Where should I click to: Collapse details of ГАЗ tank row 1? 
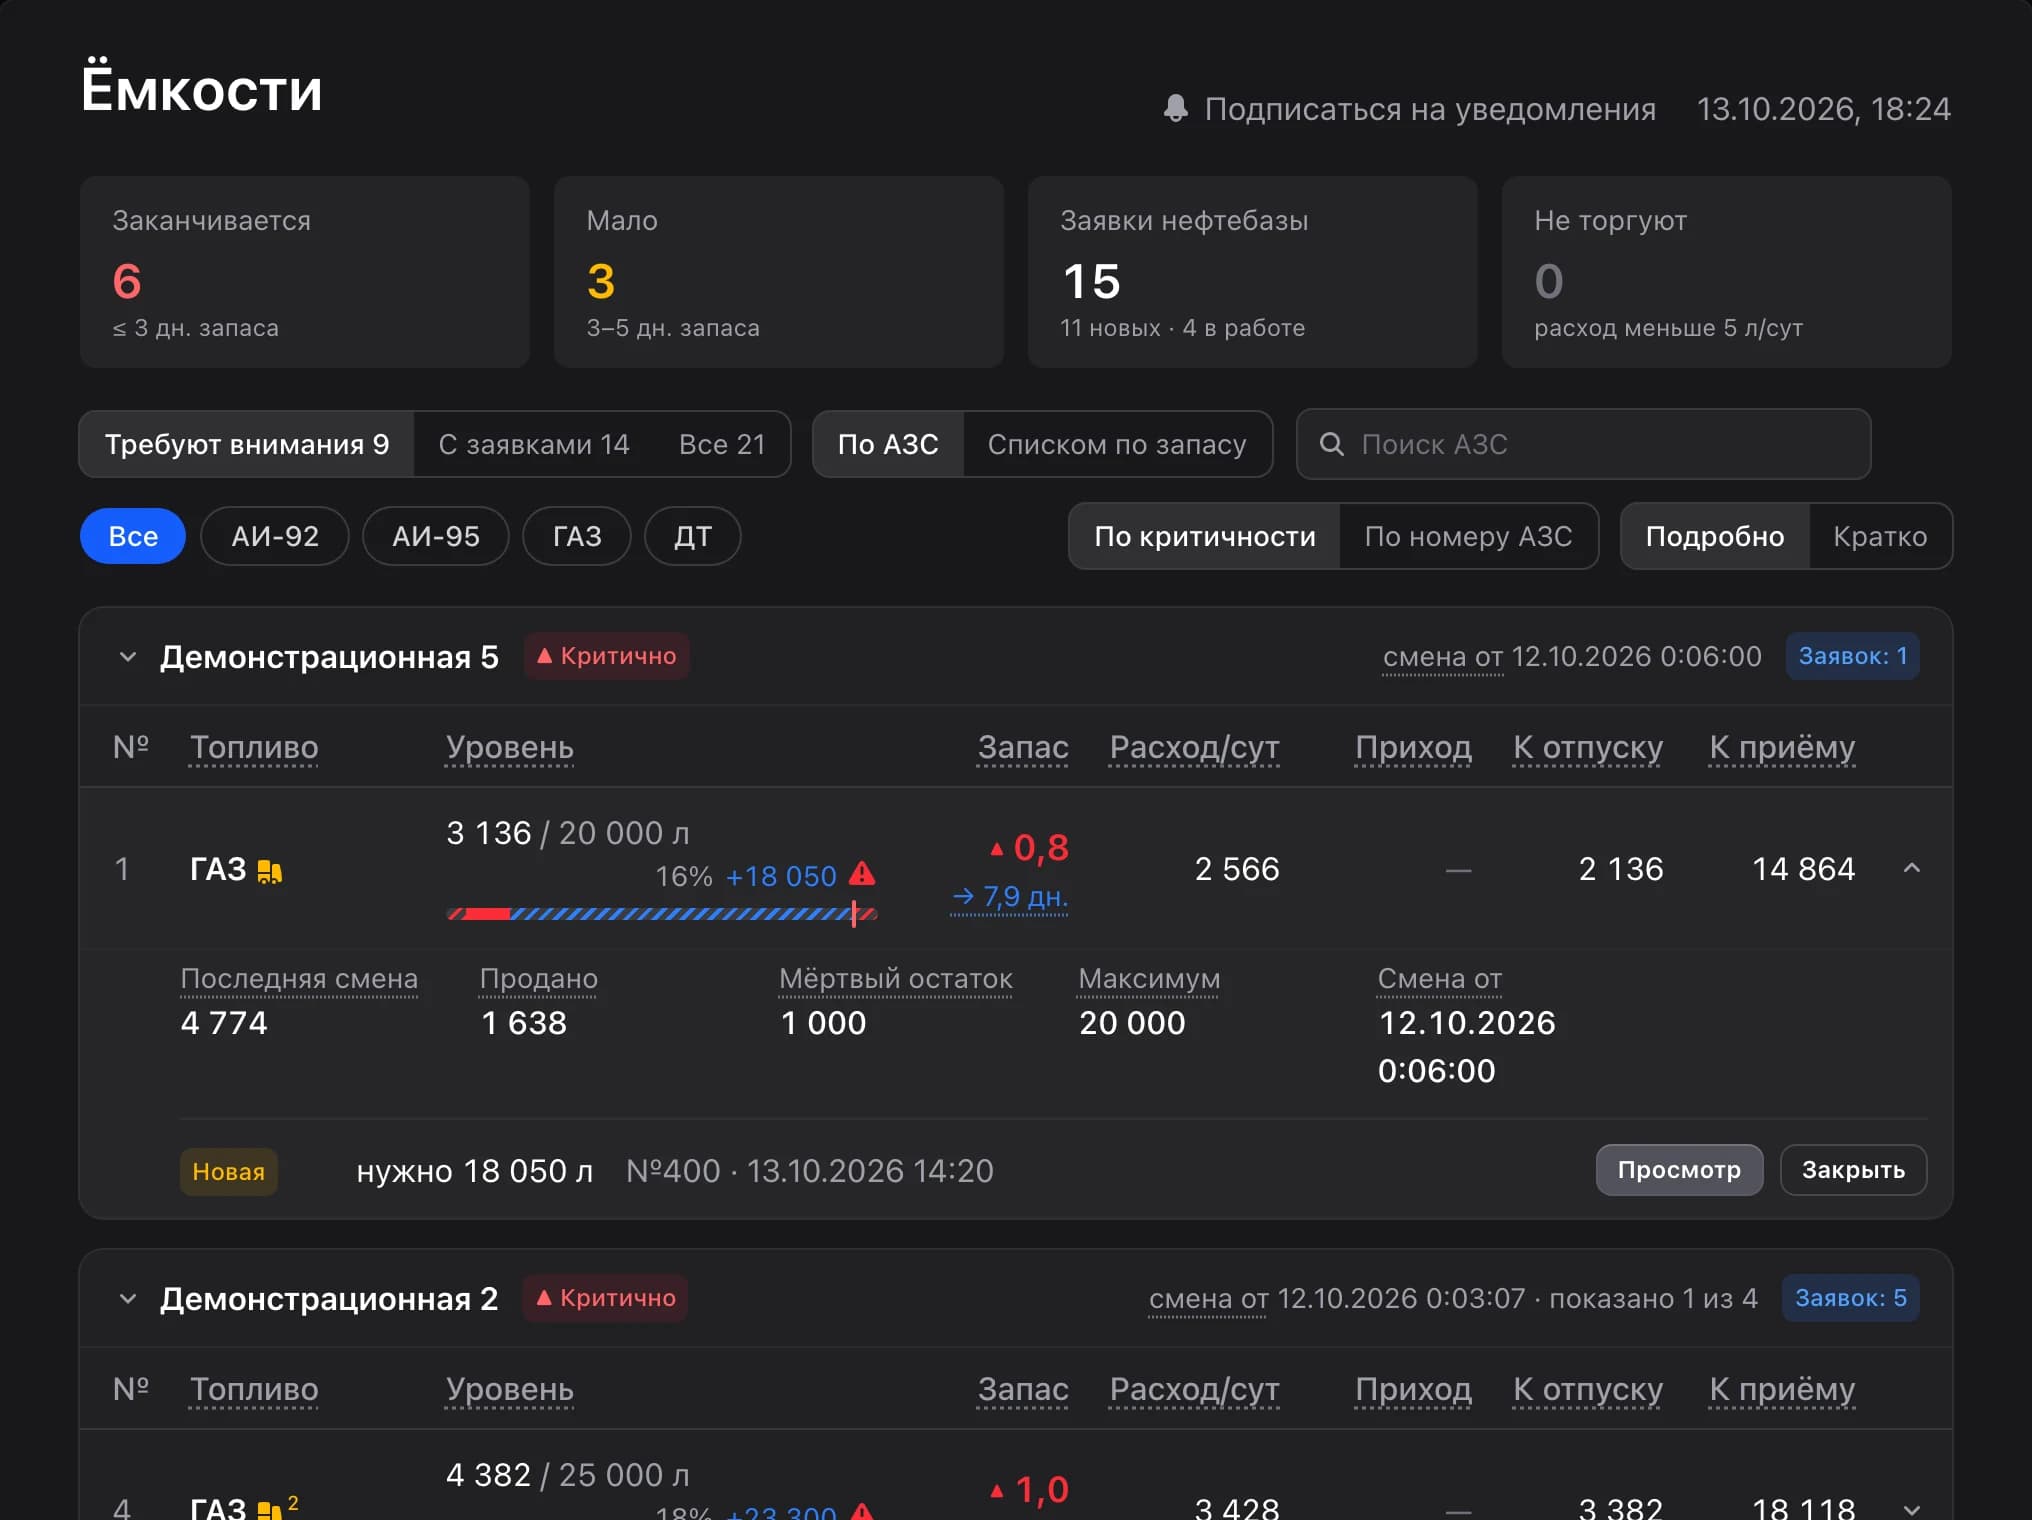click(1911, 868)
